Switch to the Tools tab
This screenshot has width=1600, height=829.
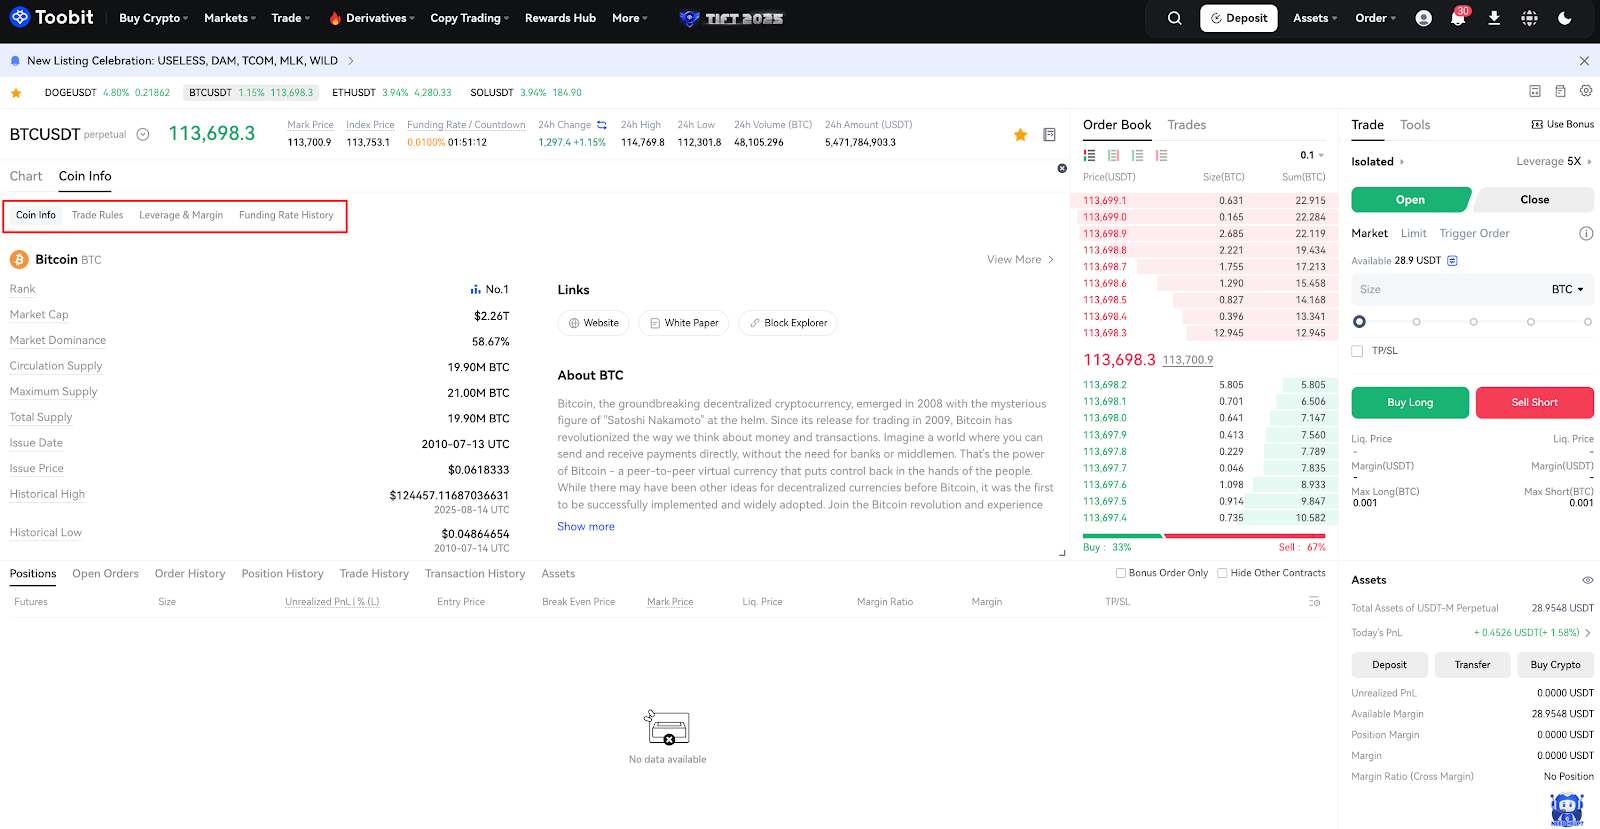(1415, 125)
